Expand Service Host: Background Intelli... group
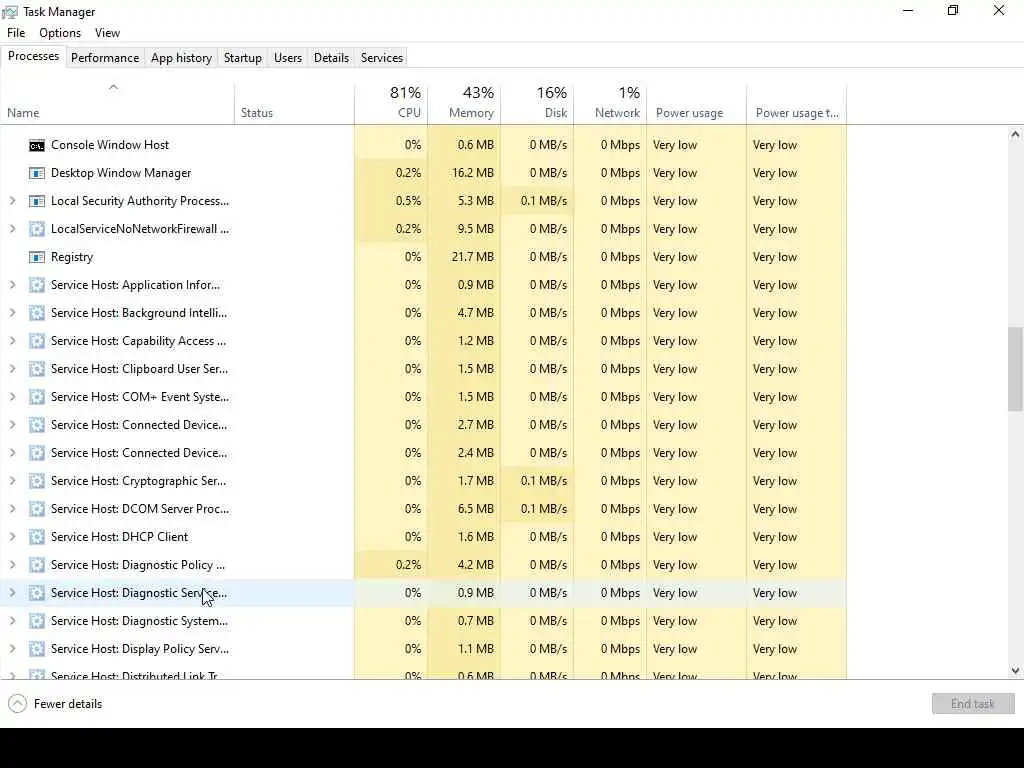Screen dimensions: 1024x768 (x=12, y=313)
